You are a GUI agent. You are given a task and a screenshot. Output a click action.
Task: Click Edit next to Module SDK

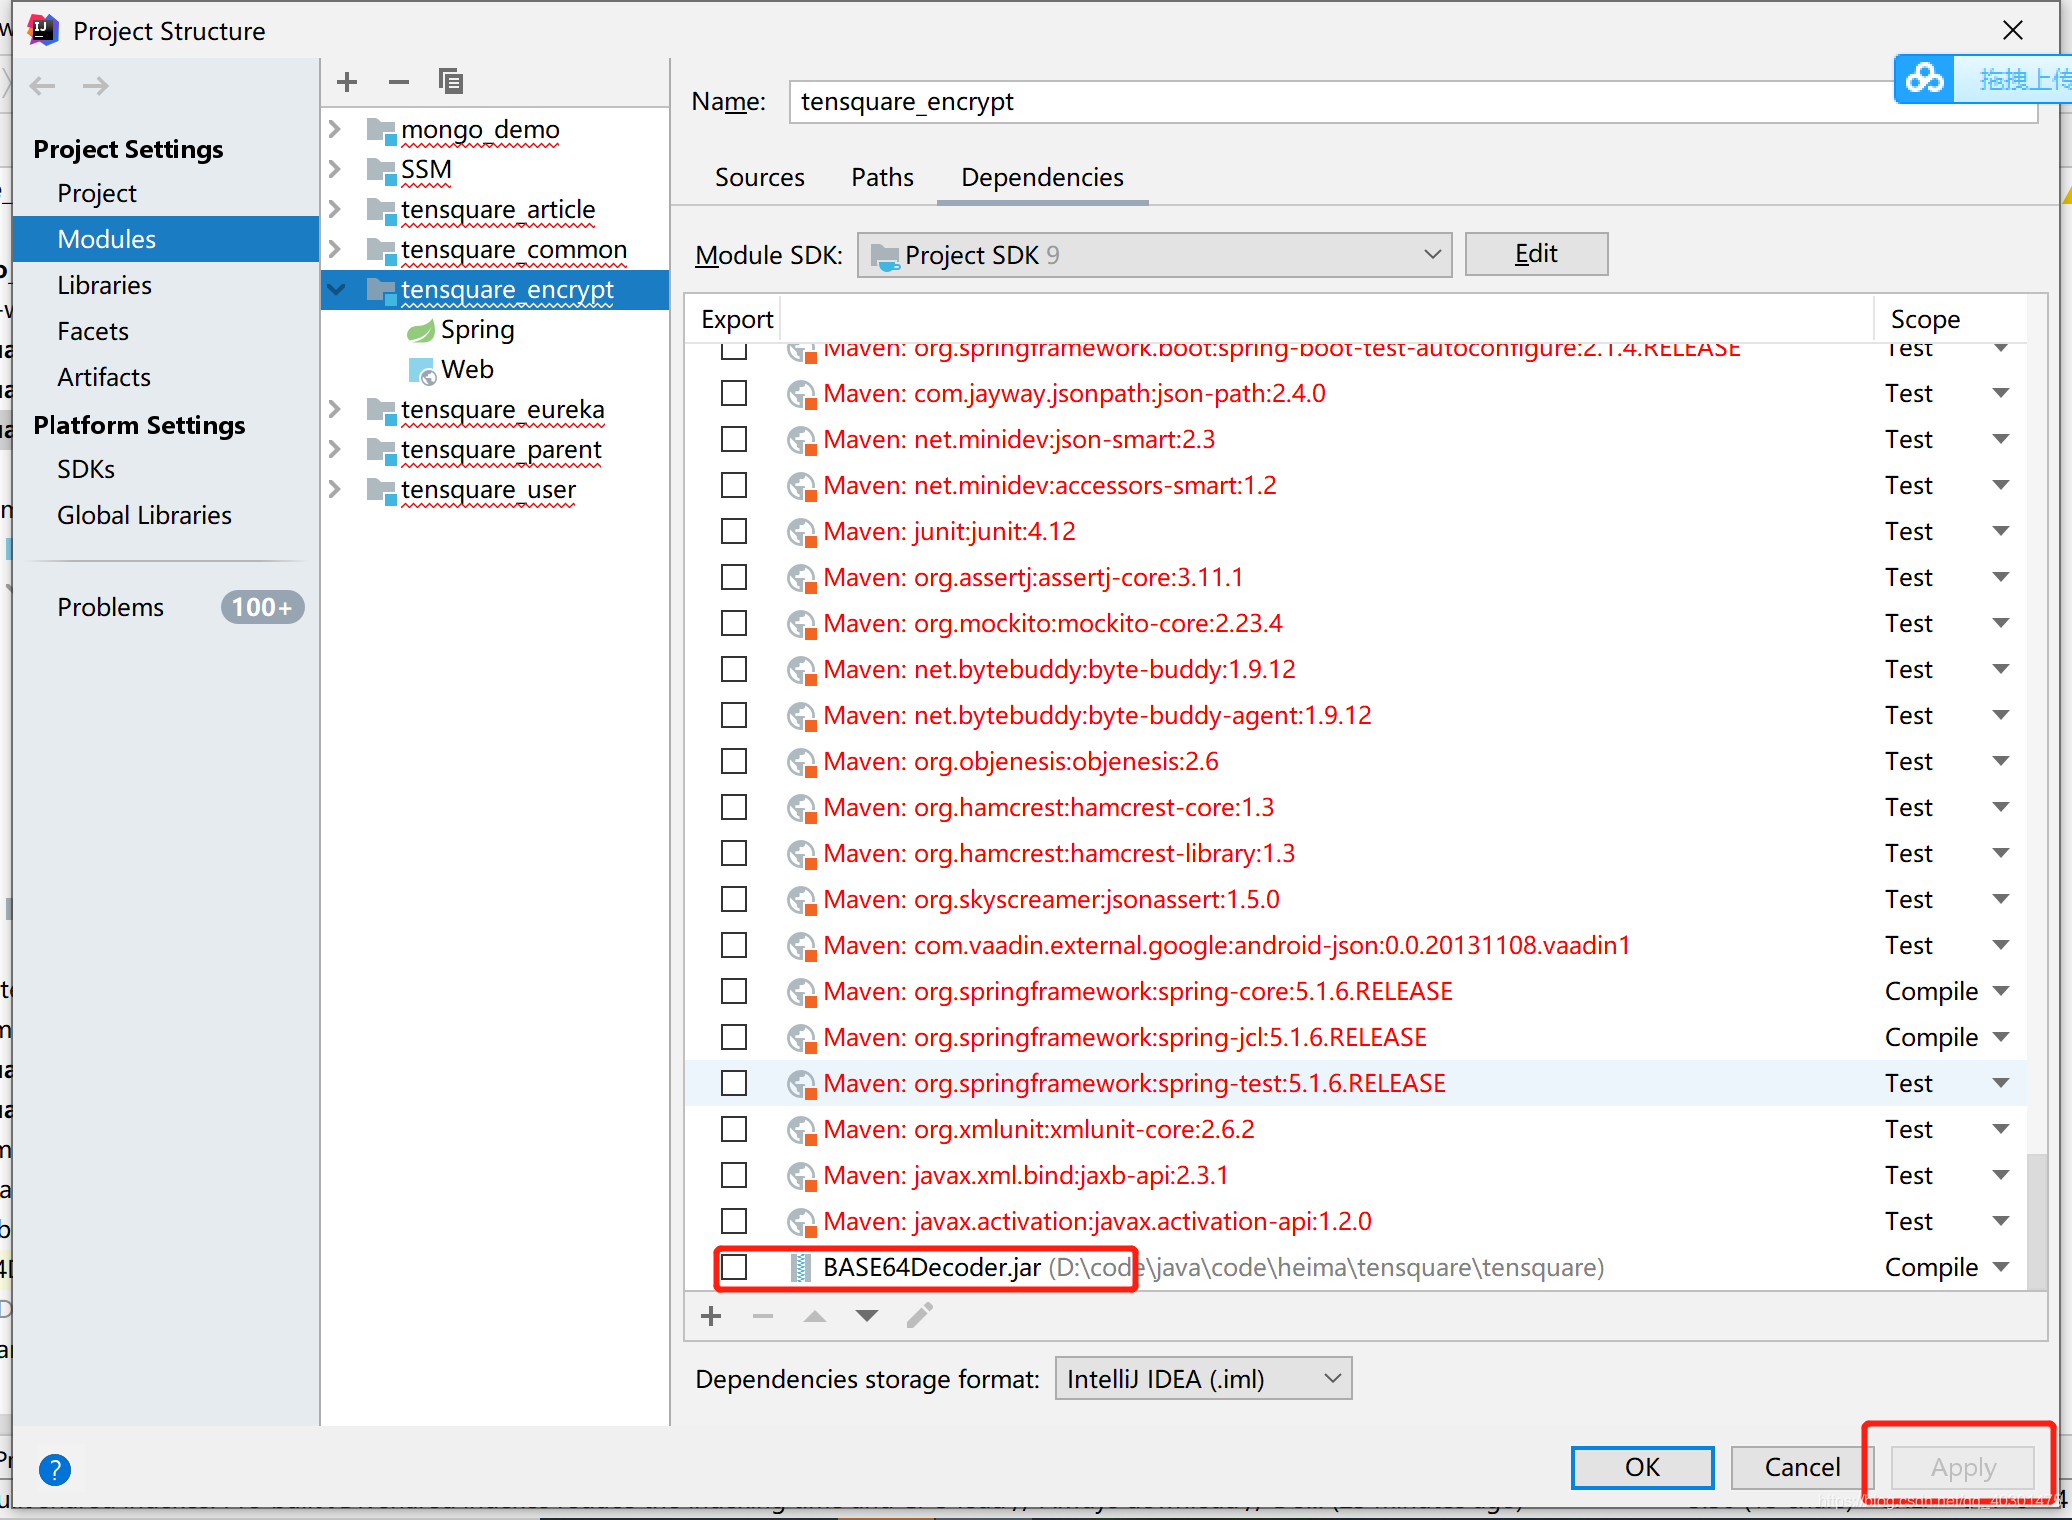point(1536,254)
